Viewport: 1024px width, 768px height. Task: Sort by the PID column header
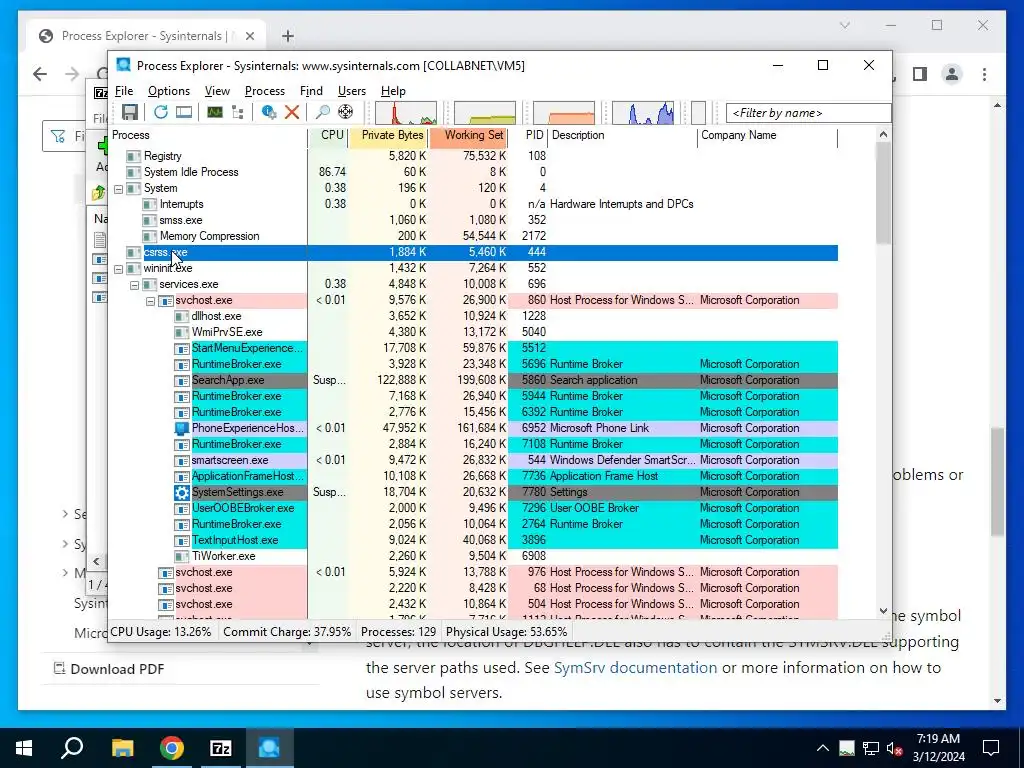click(x=528, y=135)
